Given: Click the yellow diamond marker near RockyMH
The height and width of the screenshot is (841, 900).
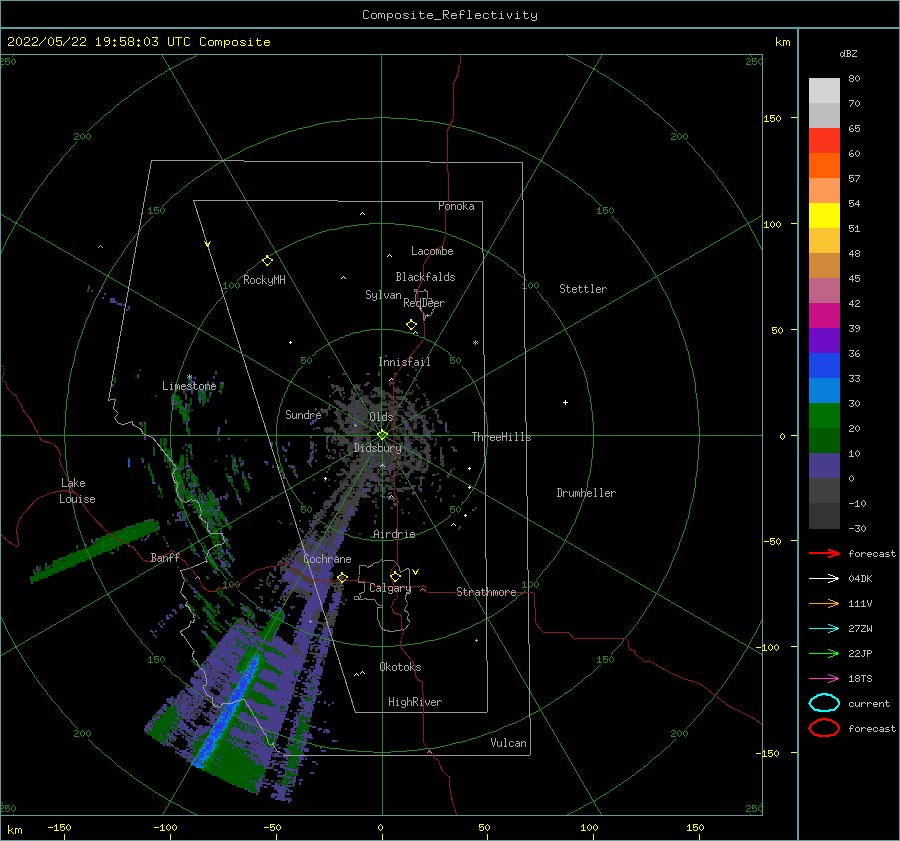Looking at the screenshot, I should pos(267,261).
